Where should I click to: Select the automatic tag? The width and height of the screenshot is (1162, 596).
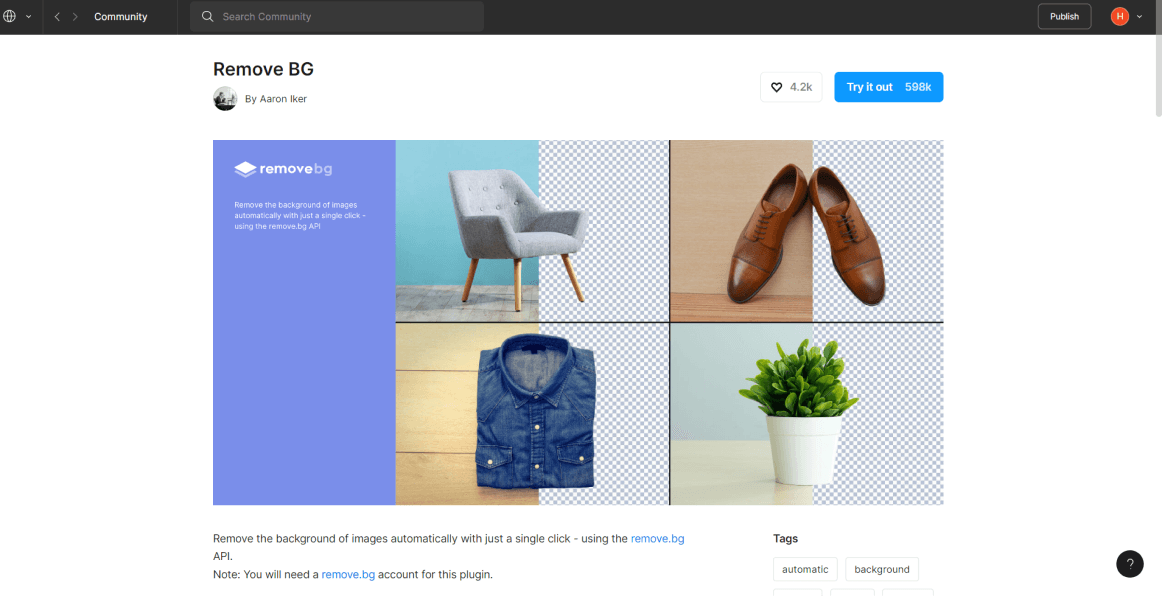coord(805,569)
